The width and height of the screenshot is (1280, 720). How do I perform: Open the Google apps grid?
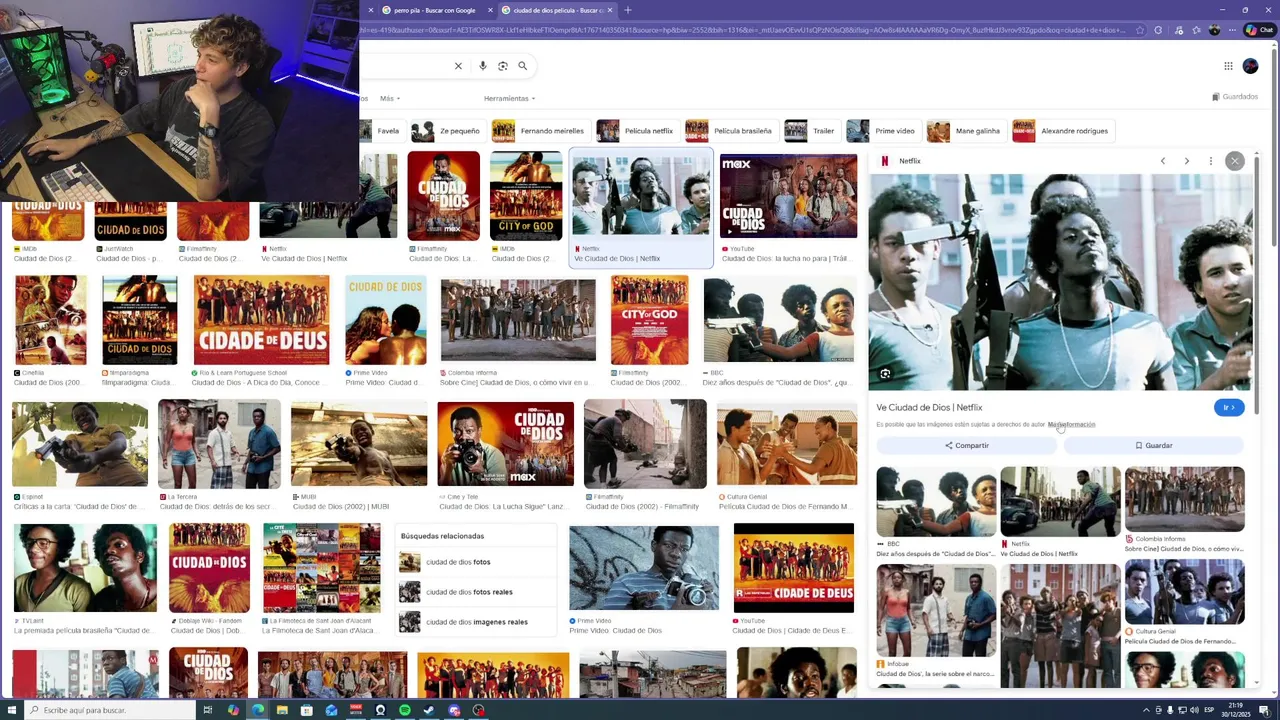coord(1228,66)
